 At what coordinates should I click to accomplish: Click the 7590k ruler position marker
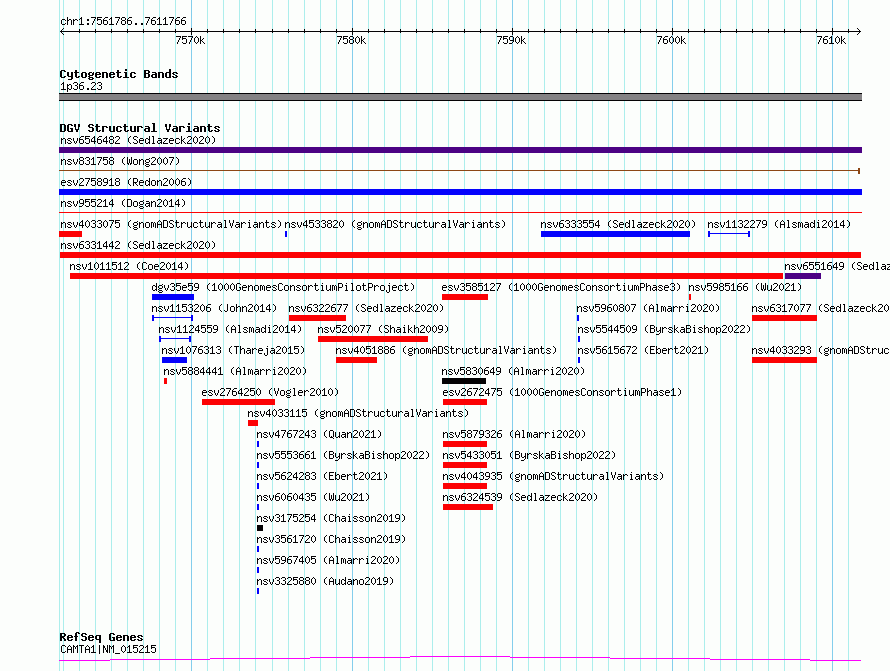[511, 40]
